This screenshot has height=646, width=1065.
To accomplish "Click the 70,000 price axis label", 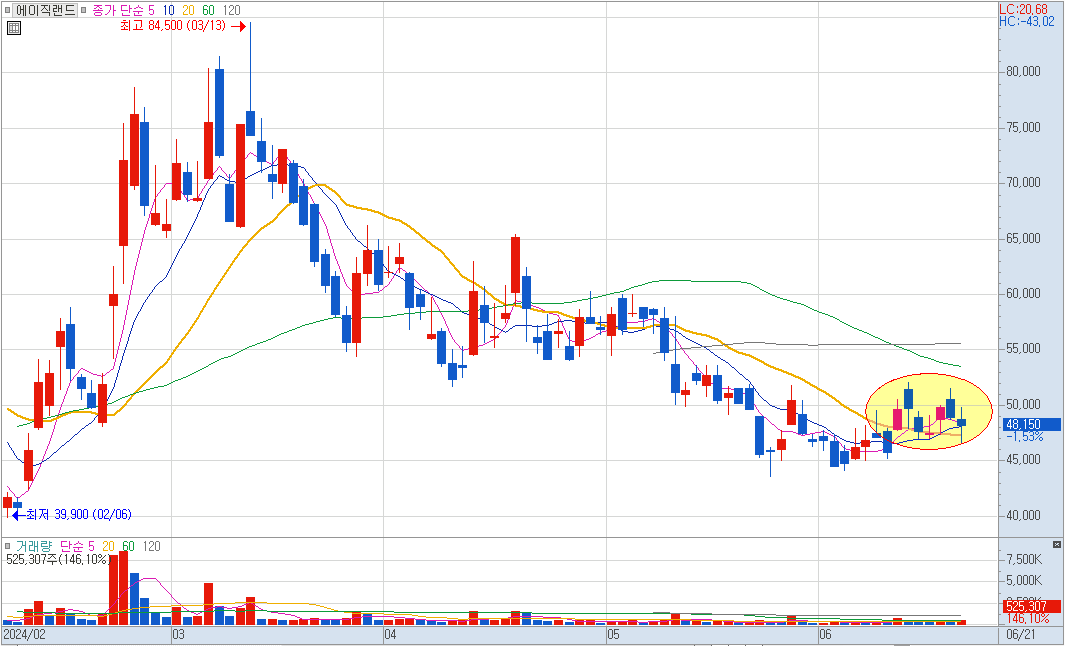I will (1022, 182).
